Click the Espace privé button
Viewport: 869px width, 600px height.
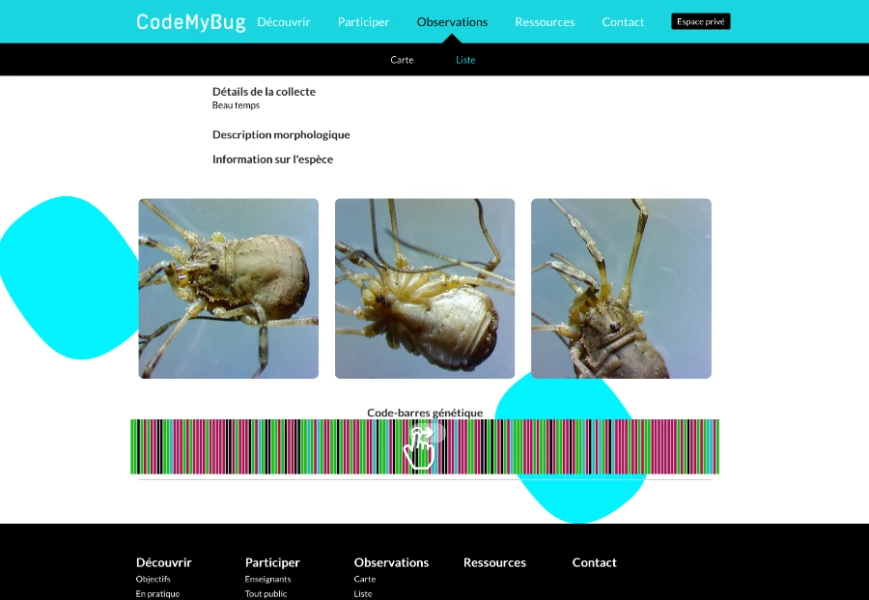point(700,21)
